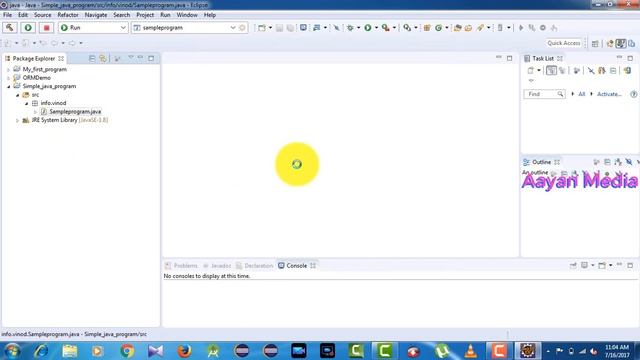Click the Run Last Tool external tools icon
The height and width of the screenshot is (360, 640).
coord(385,28)
